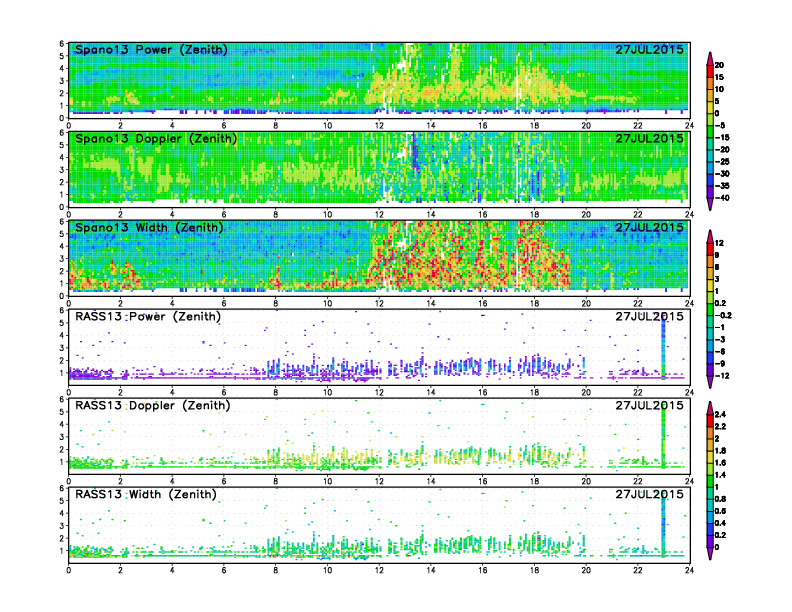
Task: Click the Spano13 Power time-height plot
Action: point(379,80)
